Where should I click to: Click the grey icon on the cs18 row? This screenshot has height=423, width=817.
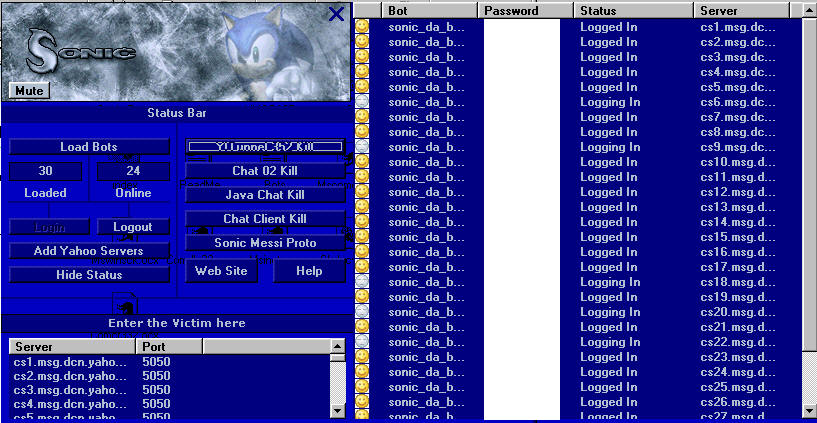click(x=362, y=282)
